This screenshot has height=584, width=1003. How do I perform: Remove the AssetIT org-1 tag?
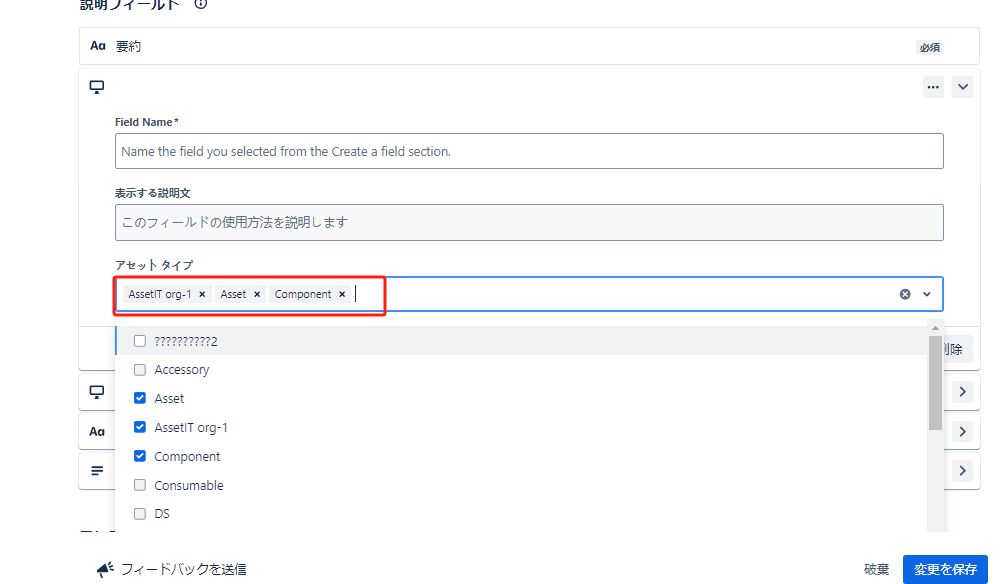tap(202, 294)
